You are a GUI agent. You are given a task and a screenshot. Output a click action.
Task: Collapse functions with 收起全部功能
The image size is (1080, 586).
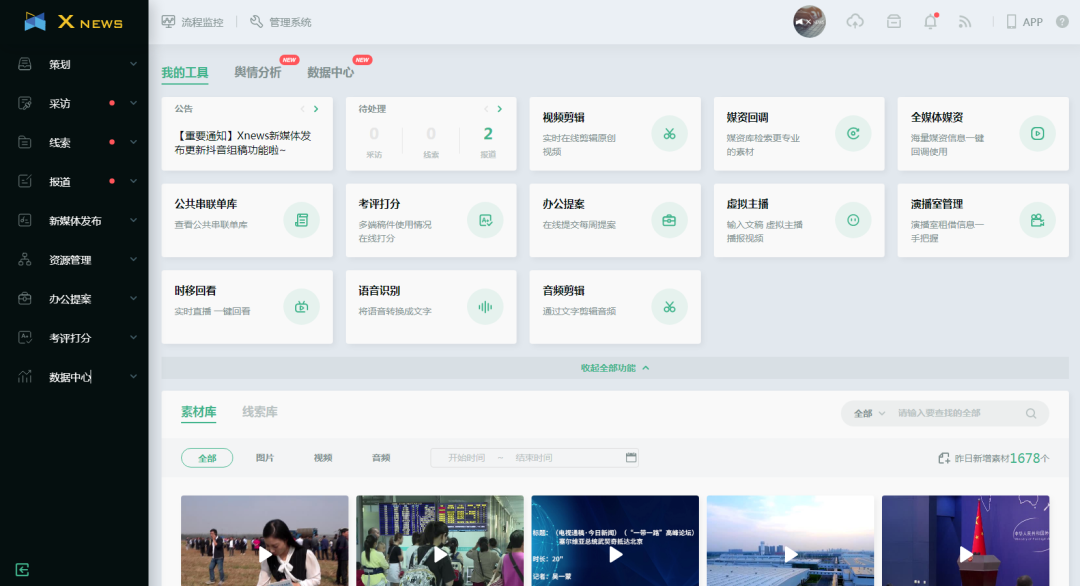614,368
